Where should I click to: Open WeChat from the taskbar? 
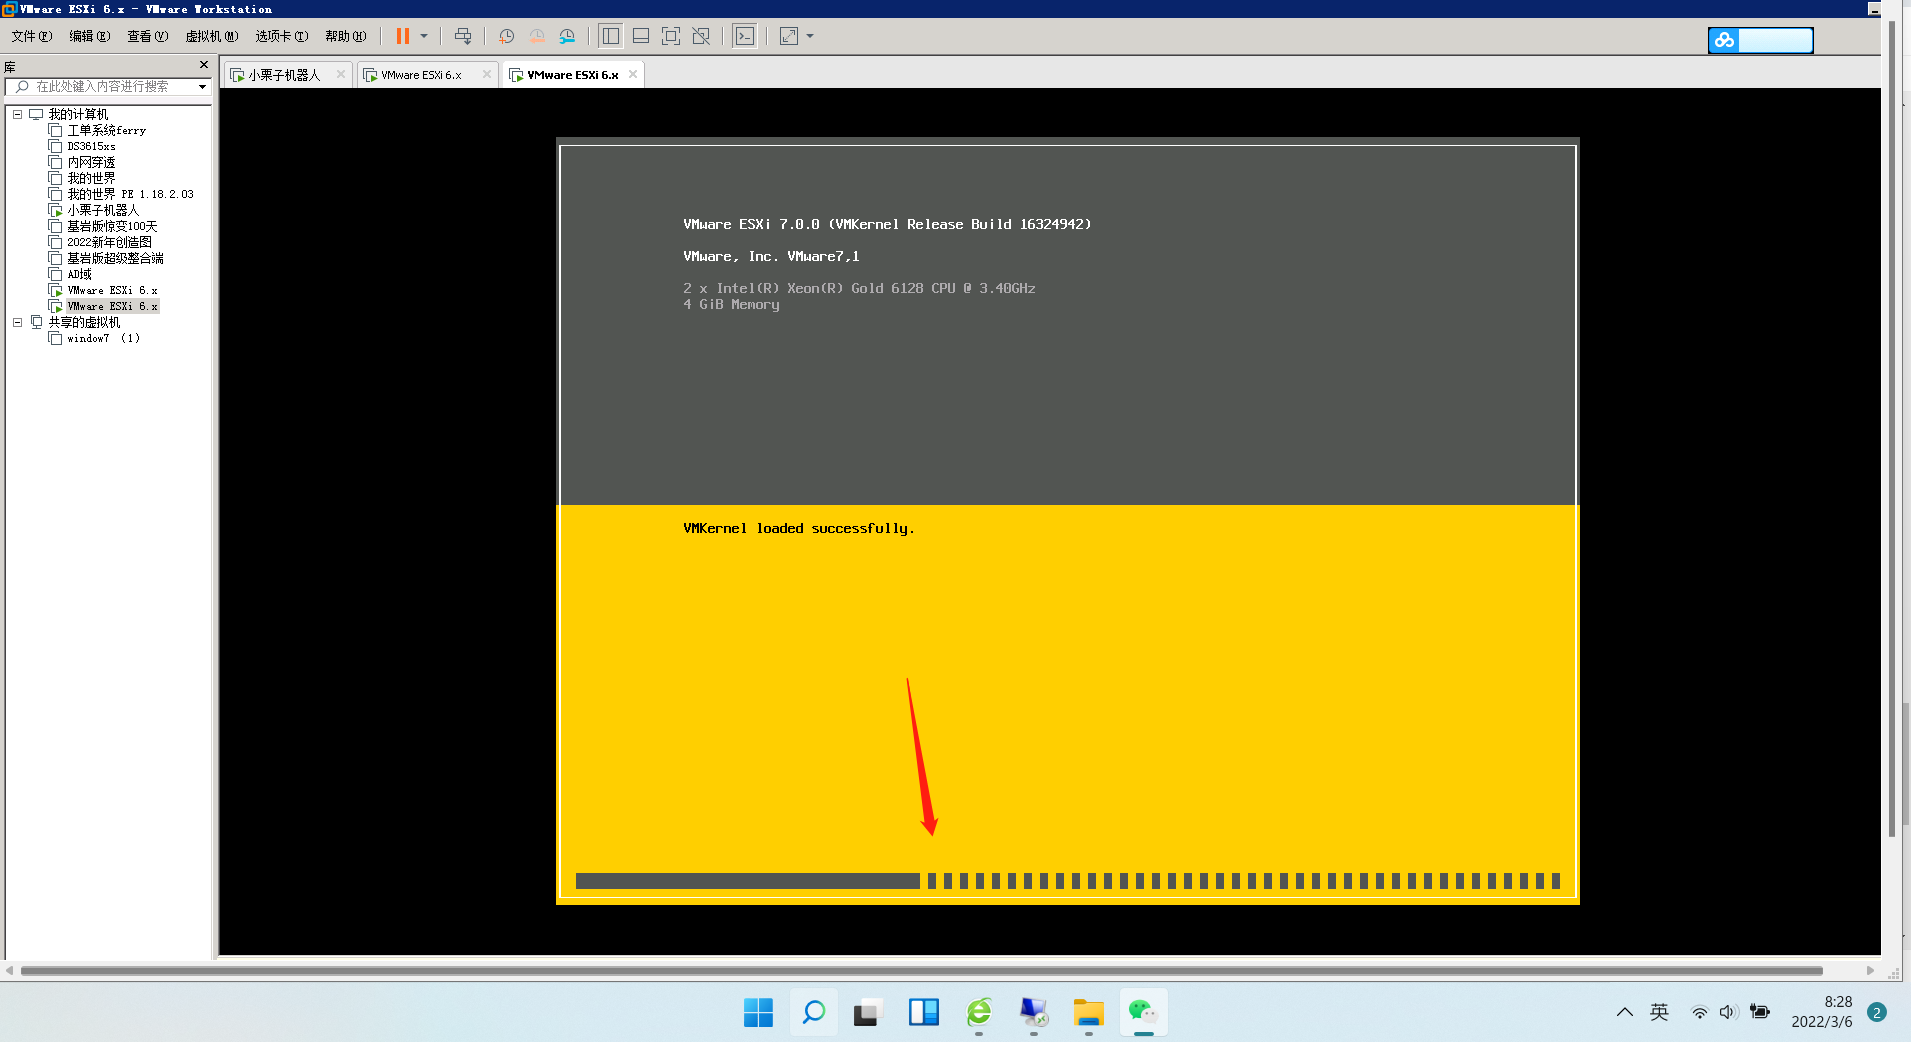click(x=1143, y=1013)
